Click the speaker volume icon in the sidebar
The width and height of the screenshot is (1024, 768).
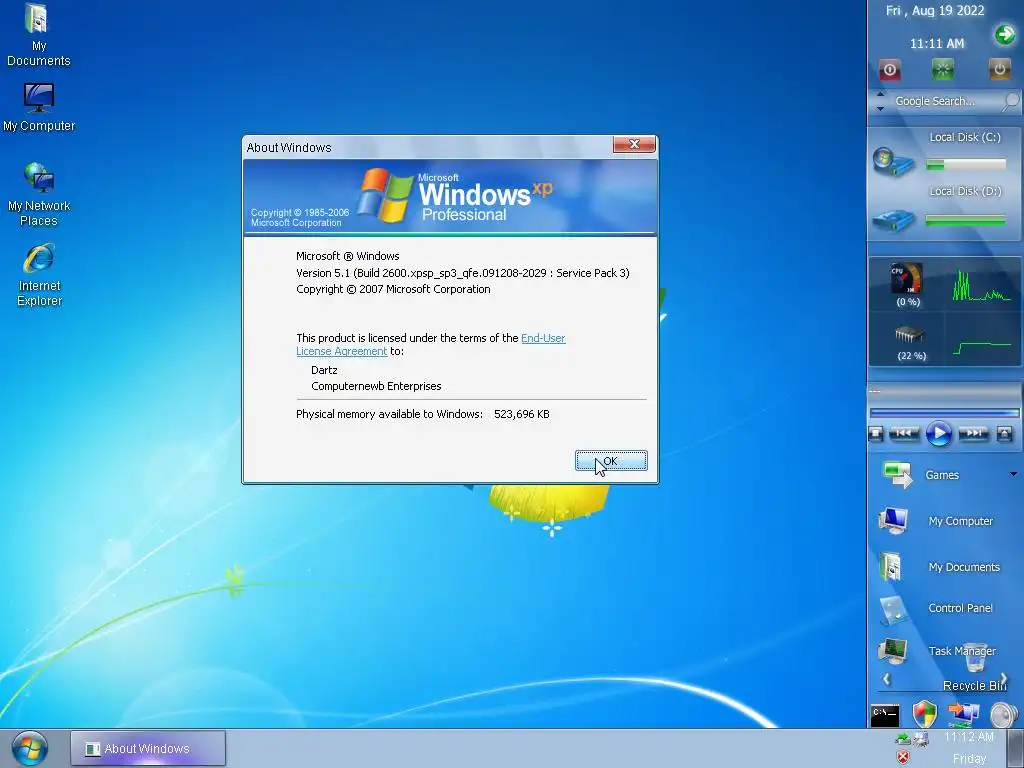point(1004,714)
